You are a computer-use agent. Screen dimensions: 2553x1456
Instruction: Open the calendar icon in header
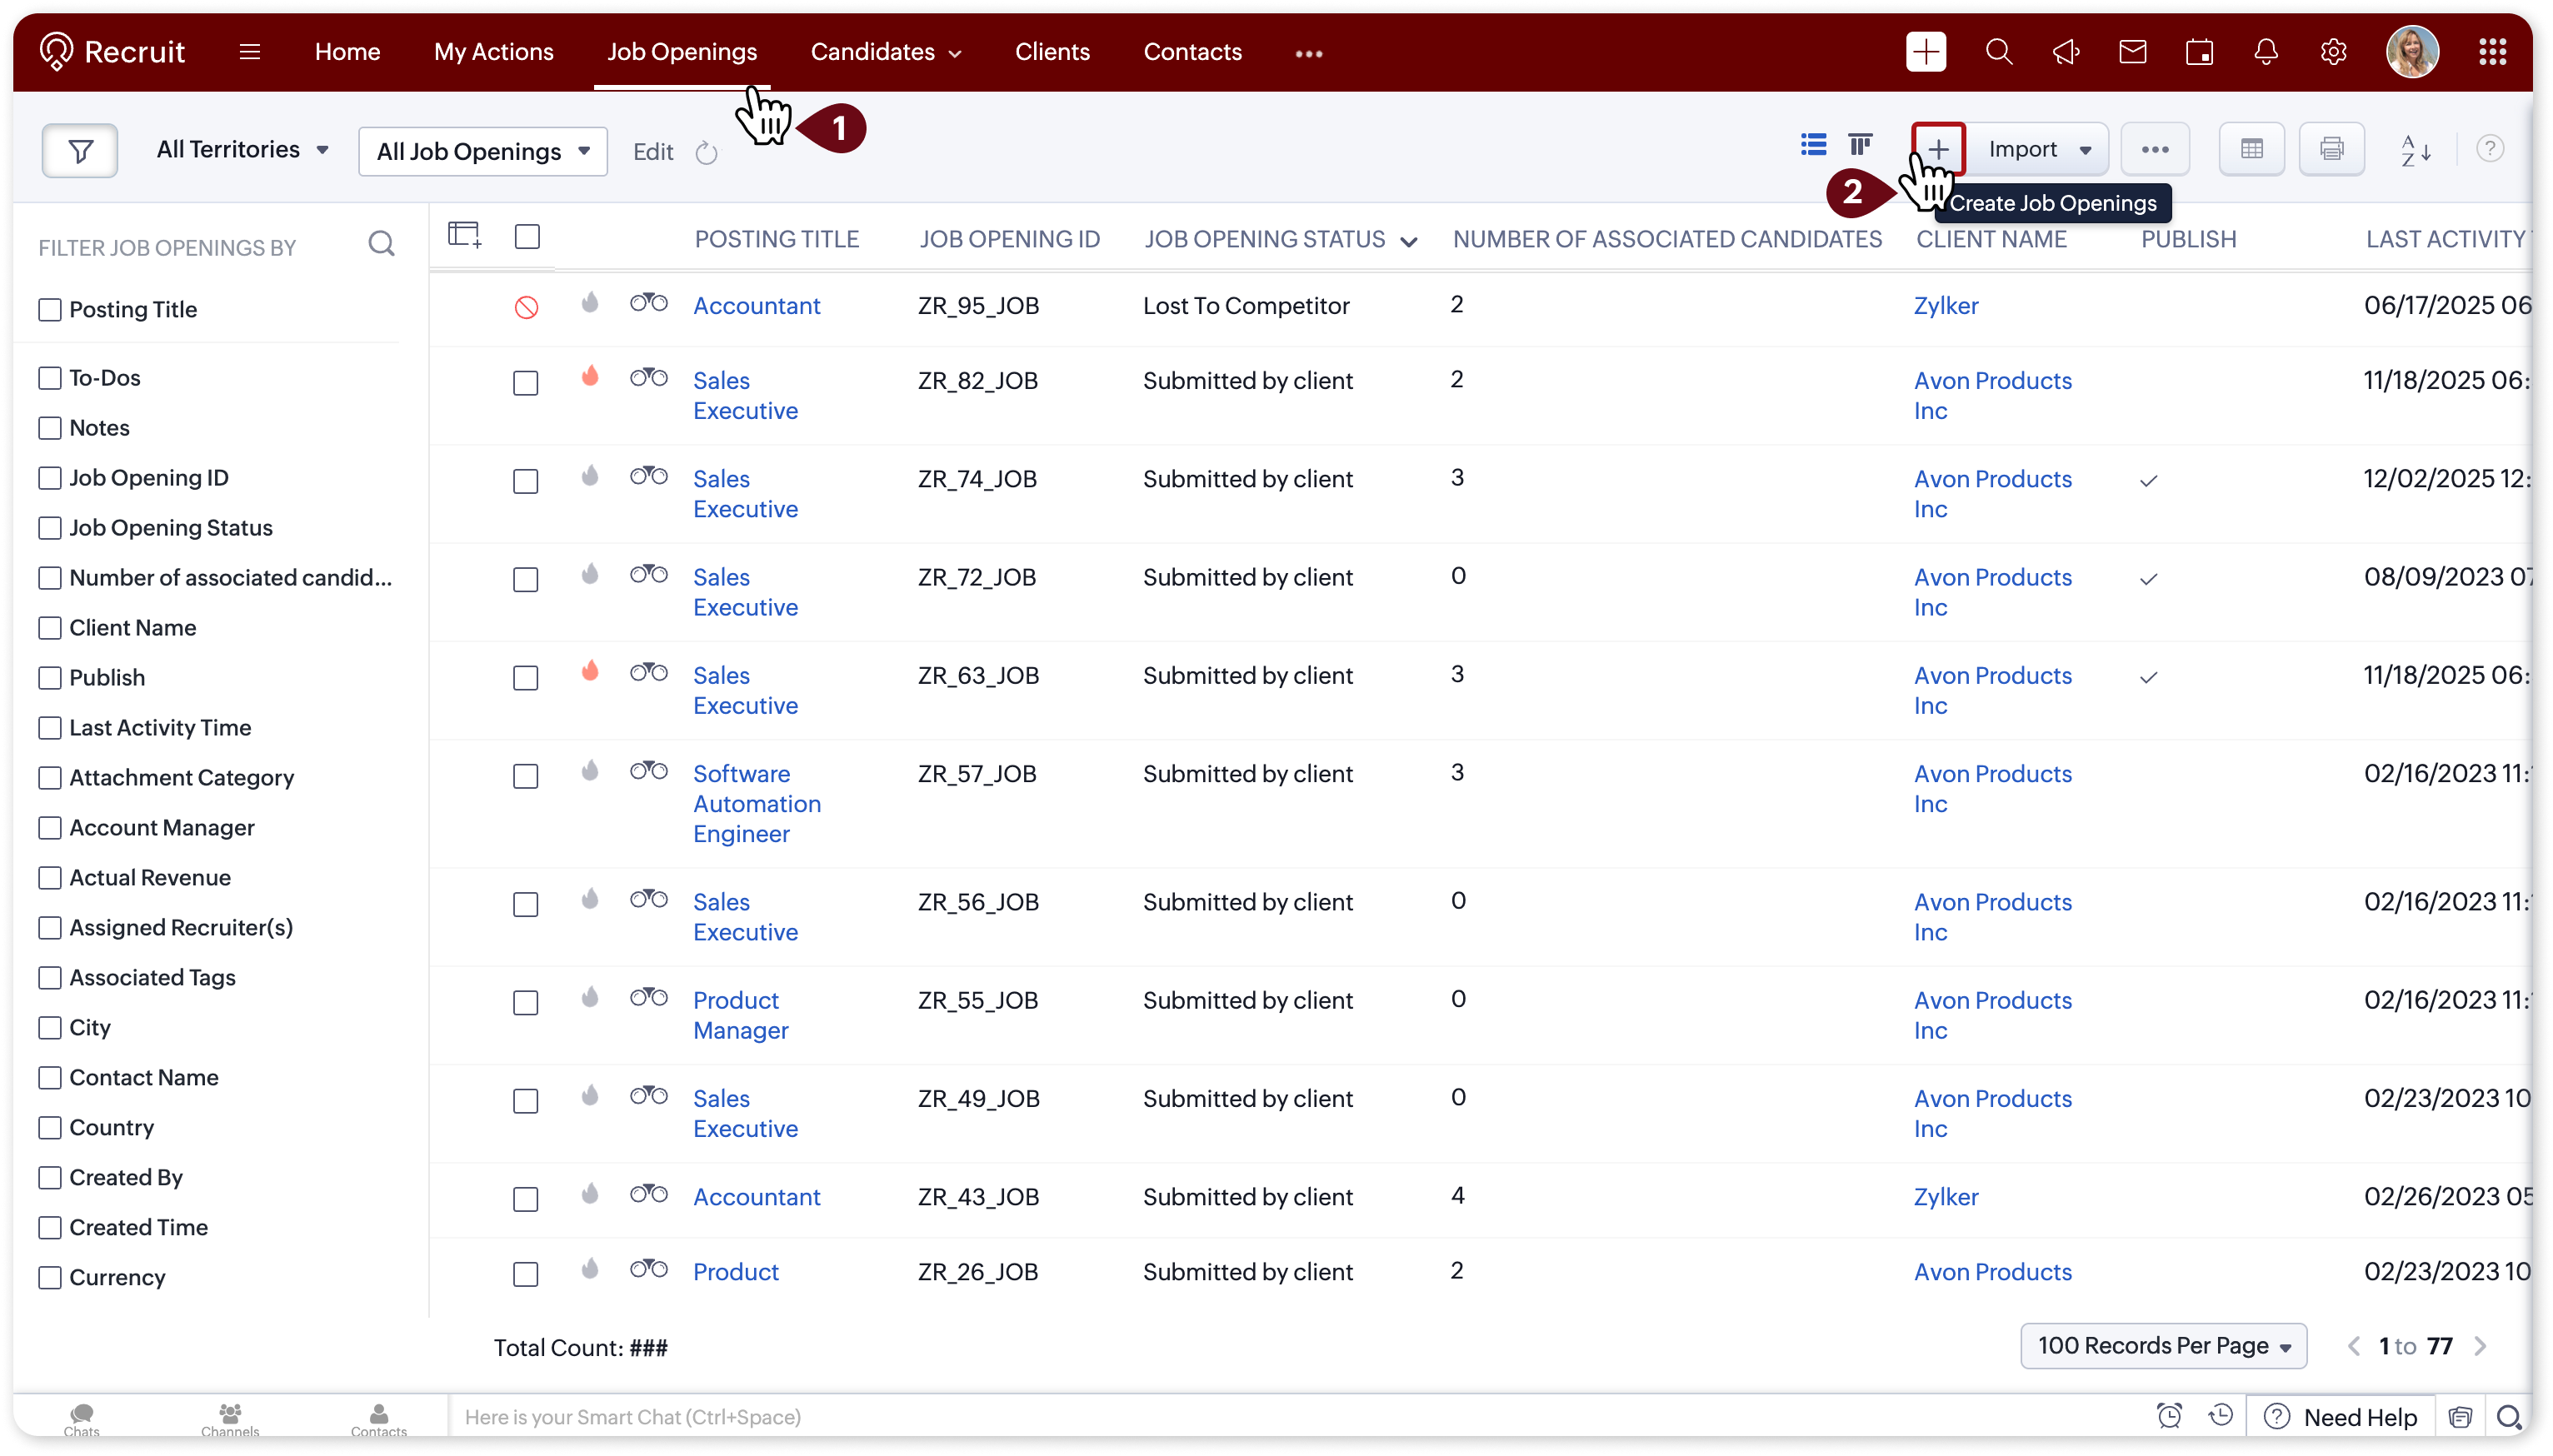pyautogui.click(x=2199, y=52)
